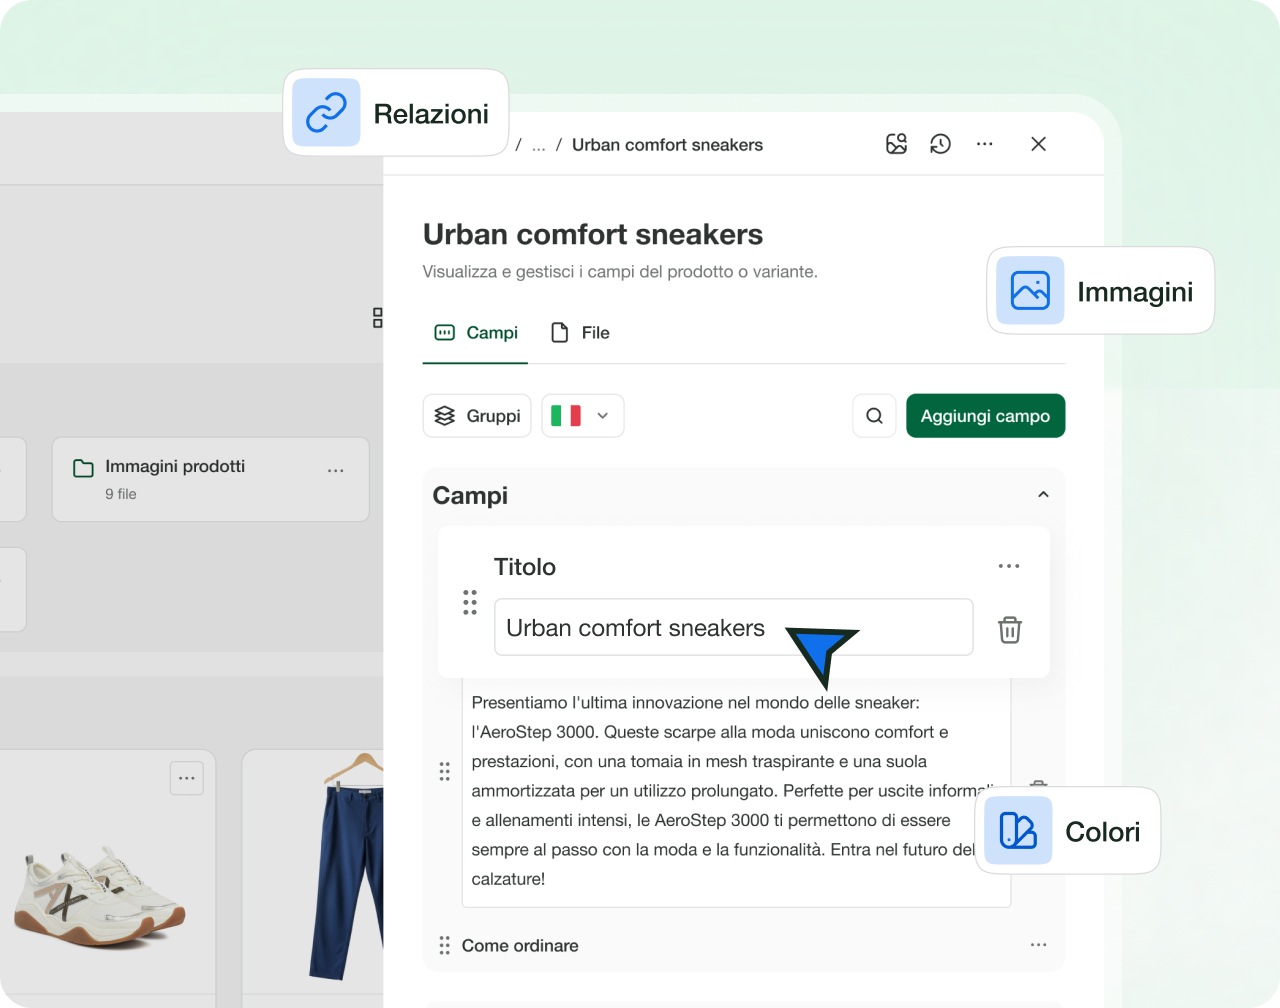Viewport: 1280px width, 1008px height.
Task: Delete the Titolo field with the trash icon
Action: [x=1009, y=629]
